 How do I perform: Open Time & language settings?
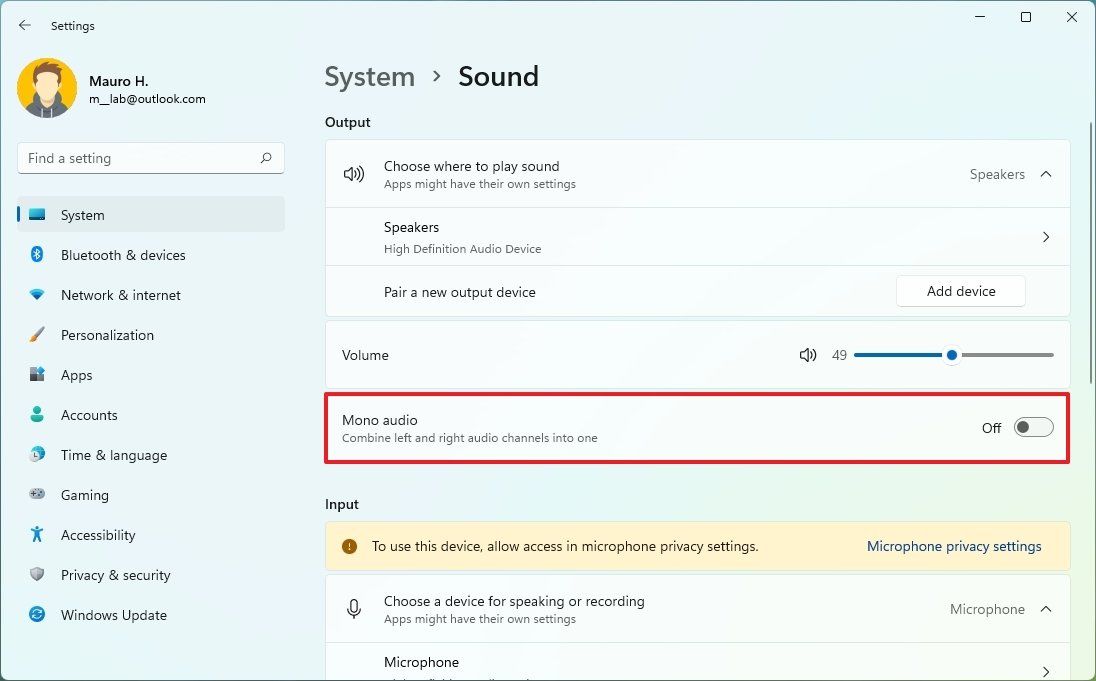click(x=113, y=455)
